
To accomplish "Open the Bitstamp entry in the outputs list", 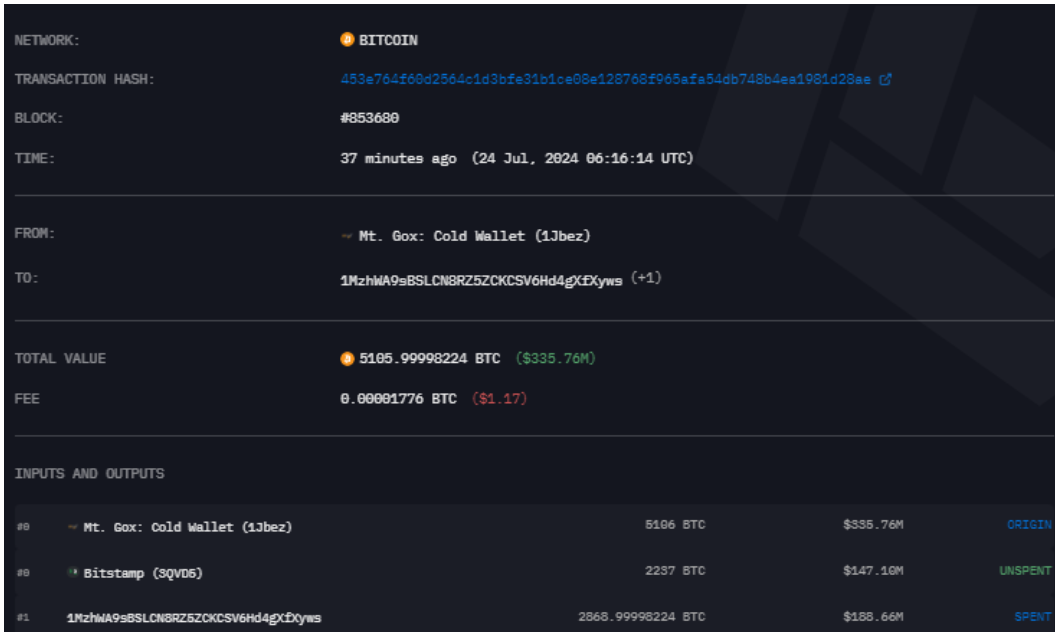I will click(x=143, y=573).
